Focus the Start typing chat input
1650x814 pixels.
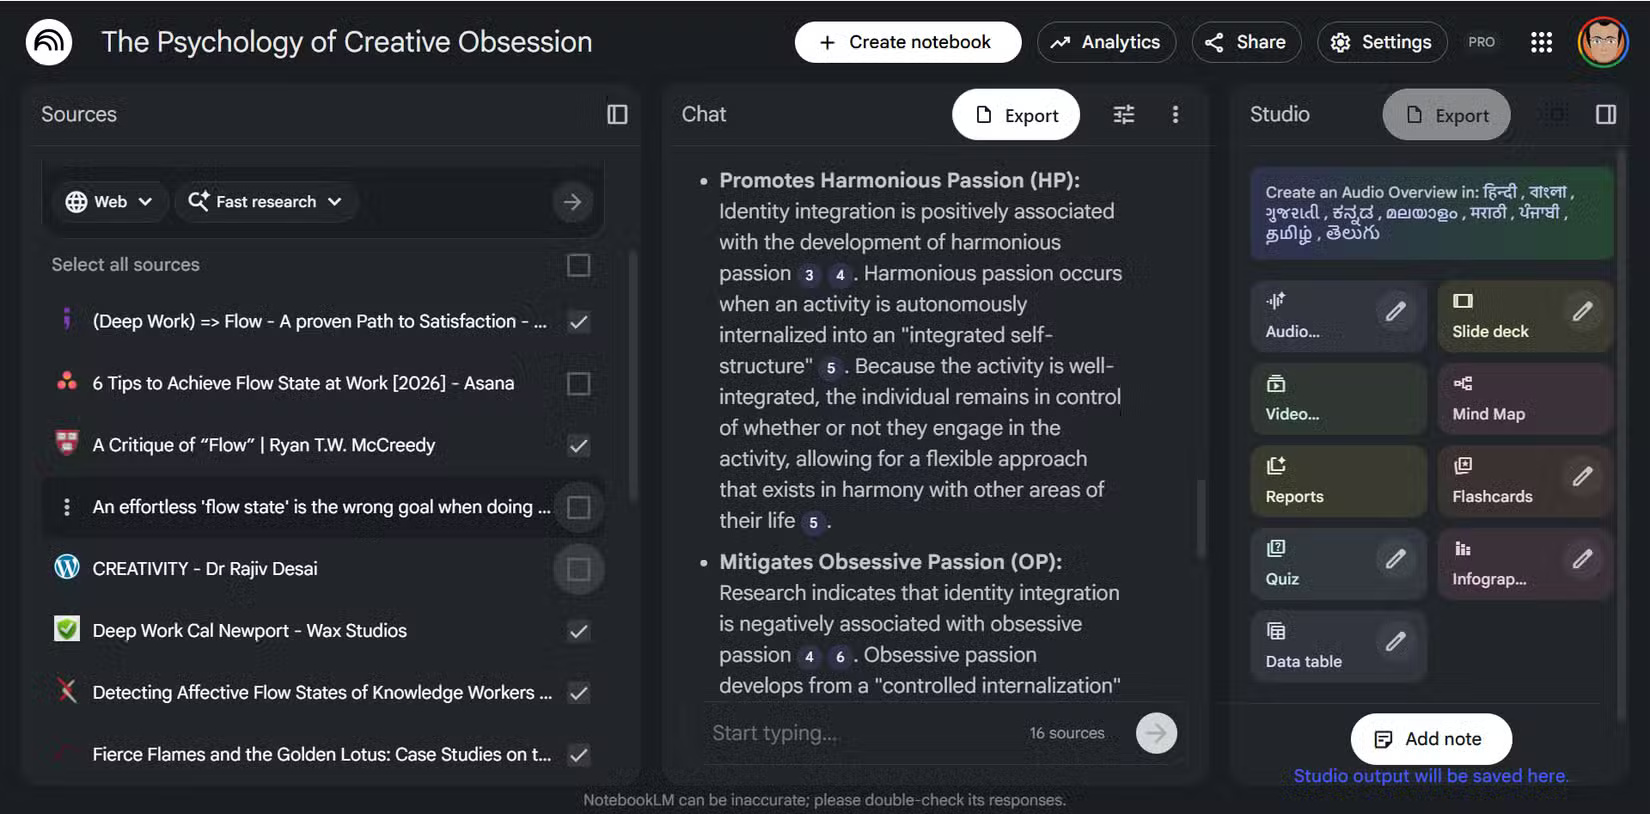(860, 733)
